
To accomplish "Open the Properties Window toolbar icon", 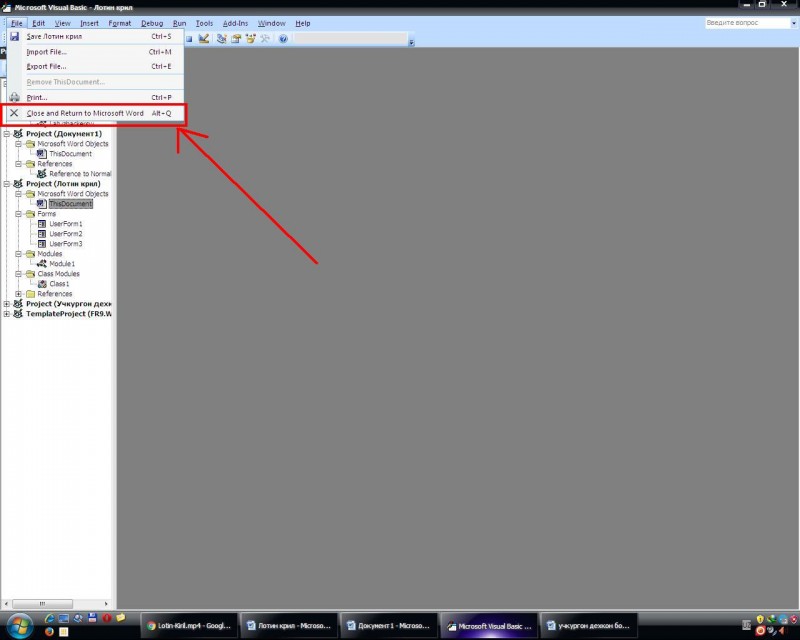I will tap(236, 39).
